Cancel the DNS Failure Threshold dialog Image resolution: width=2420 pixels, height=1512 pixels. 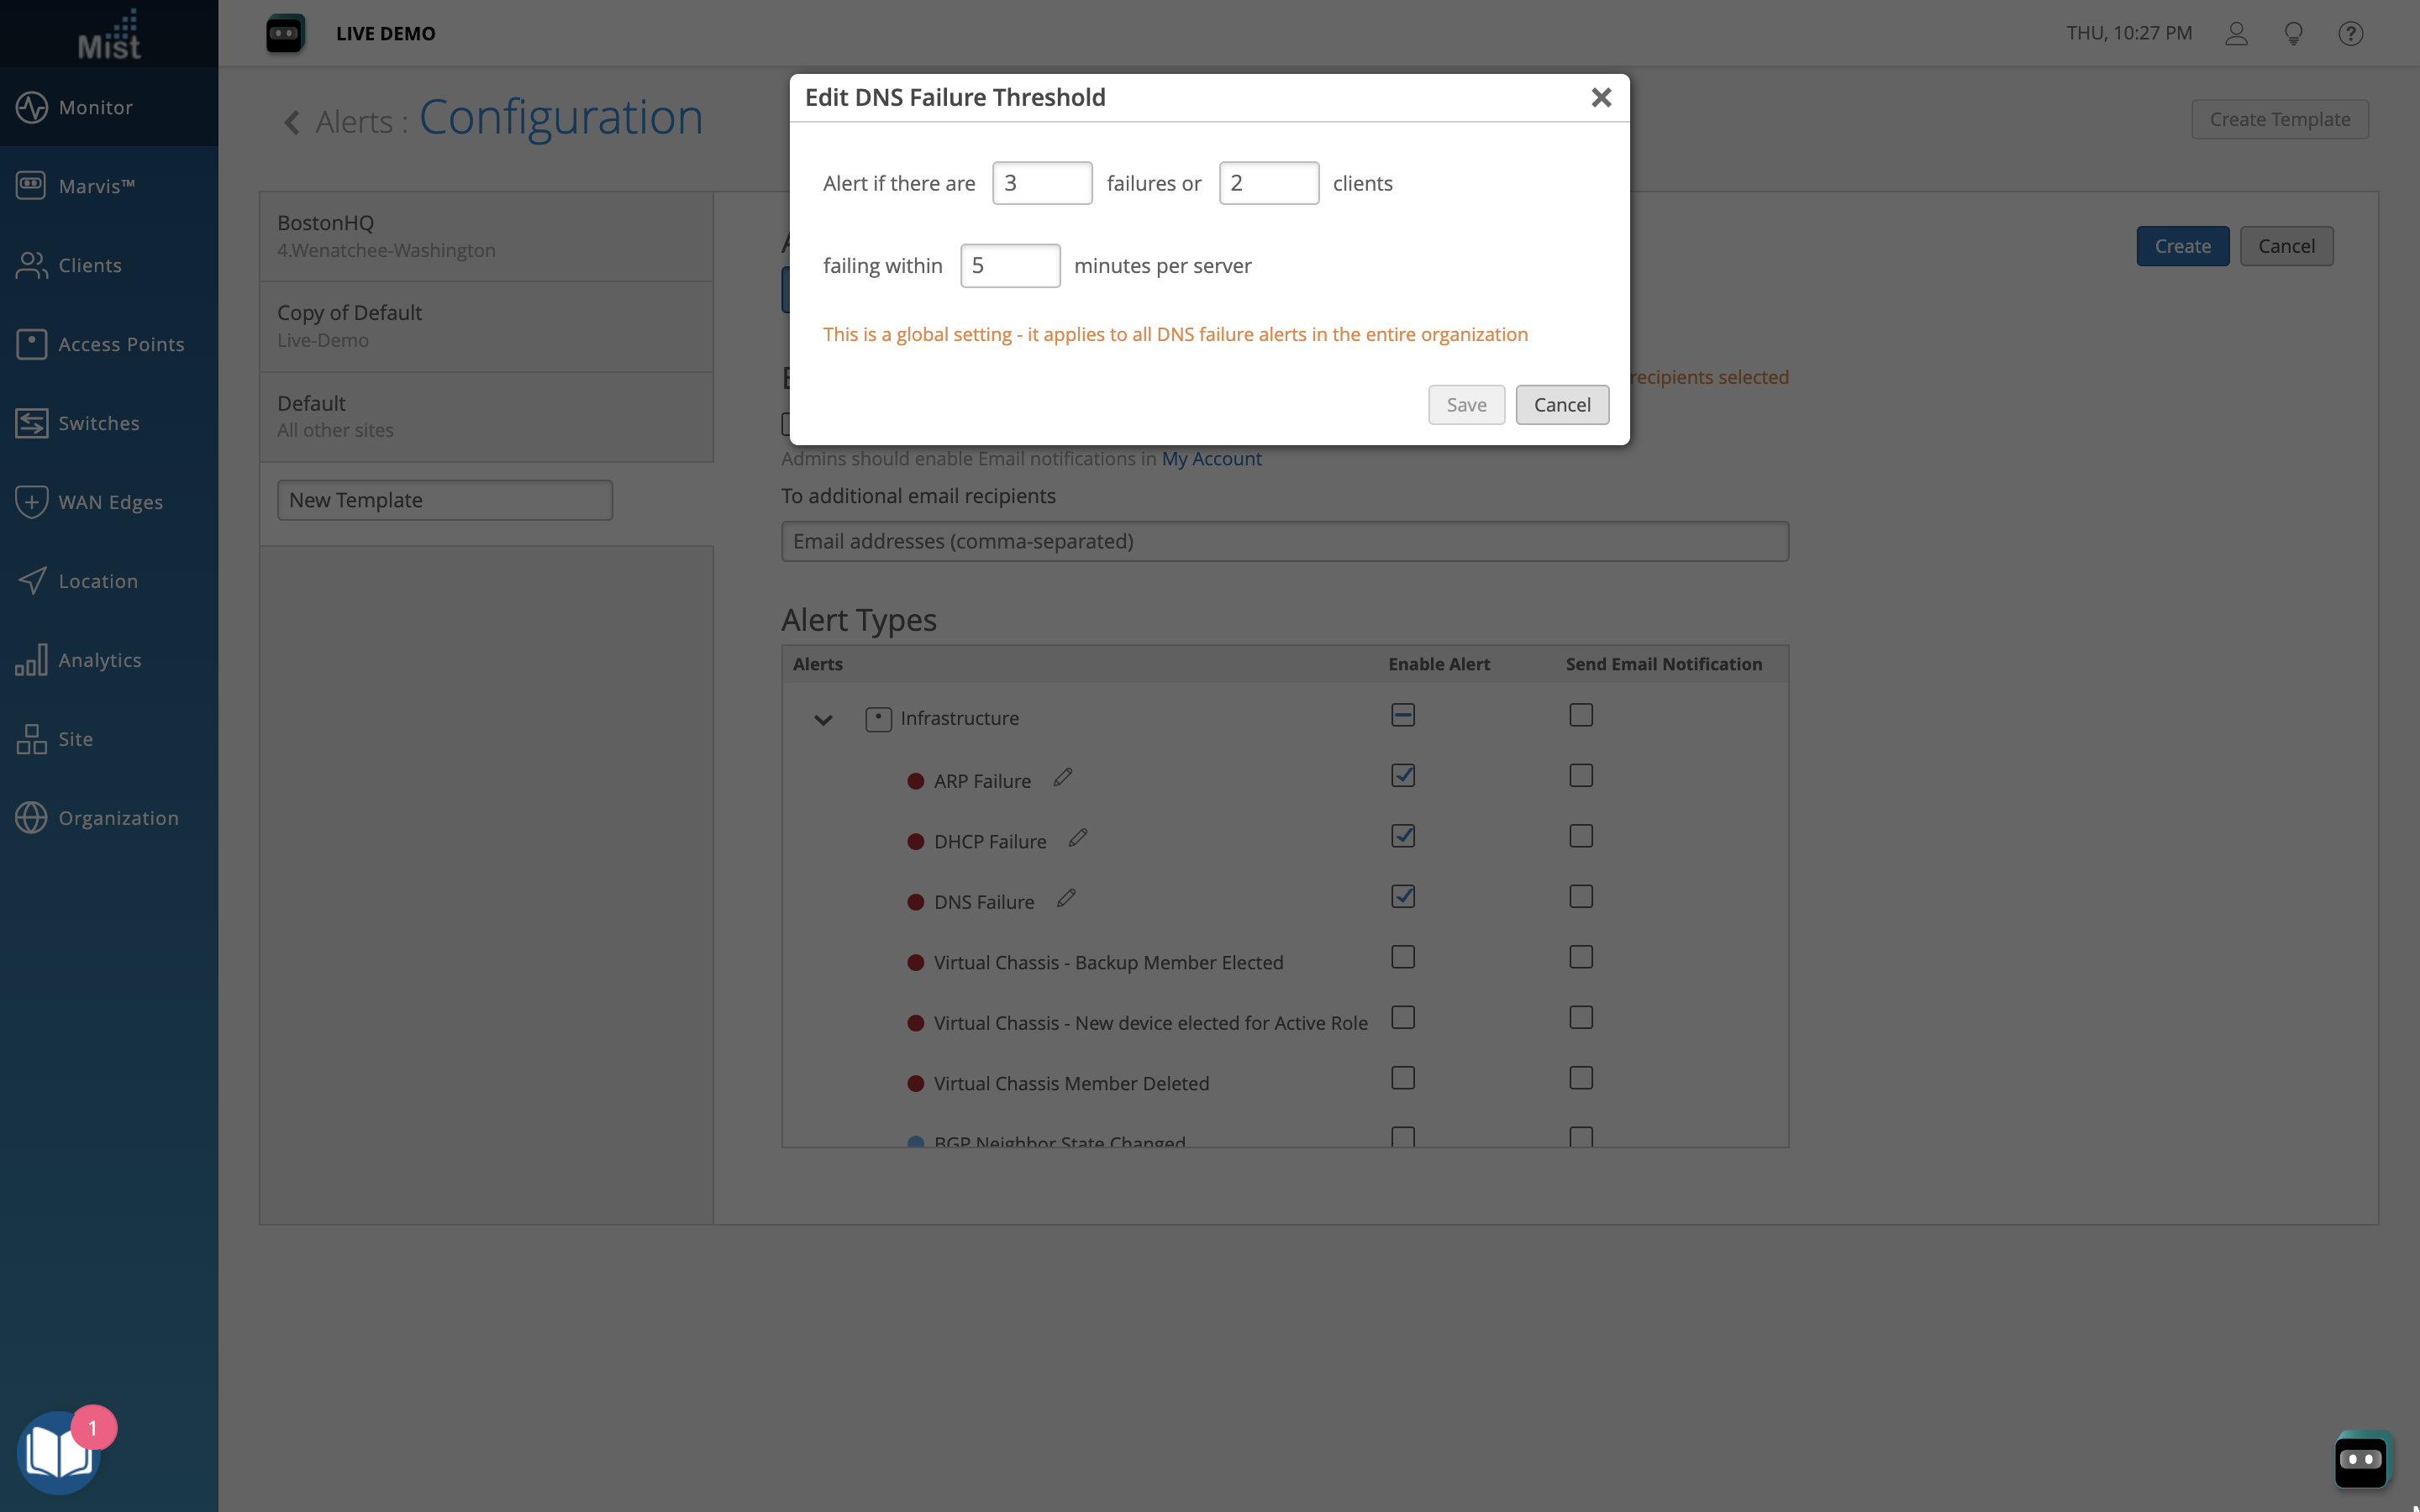tap(1561, 405)
